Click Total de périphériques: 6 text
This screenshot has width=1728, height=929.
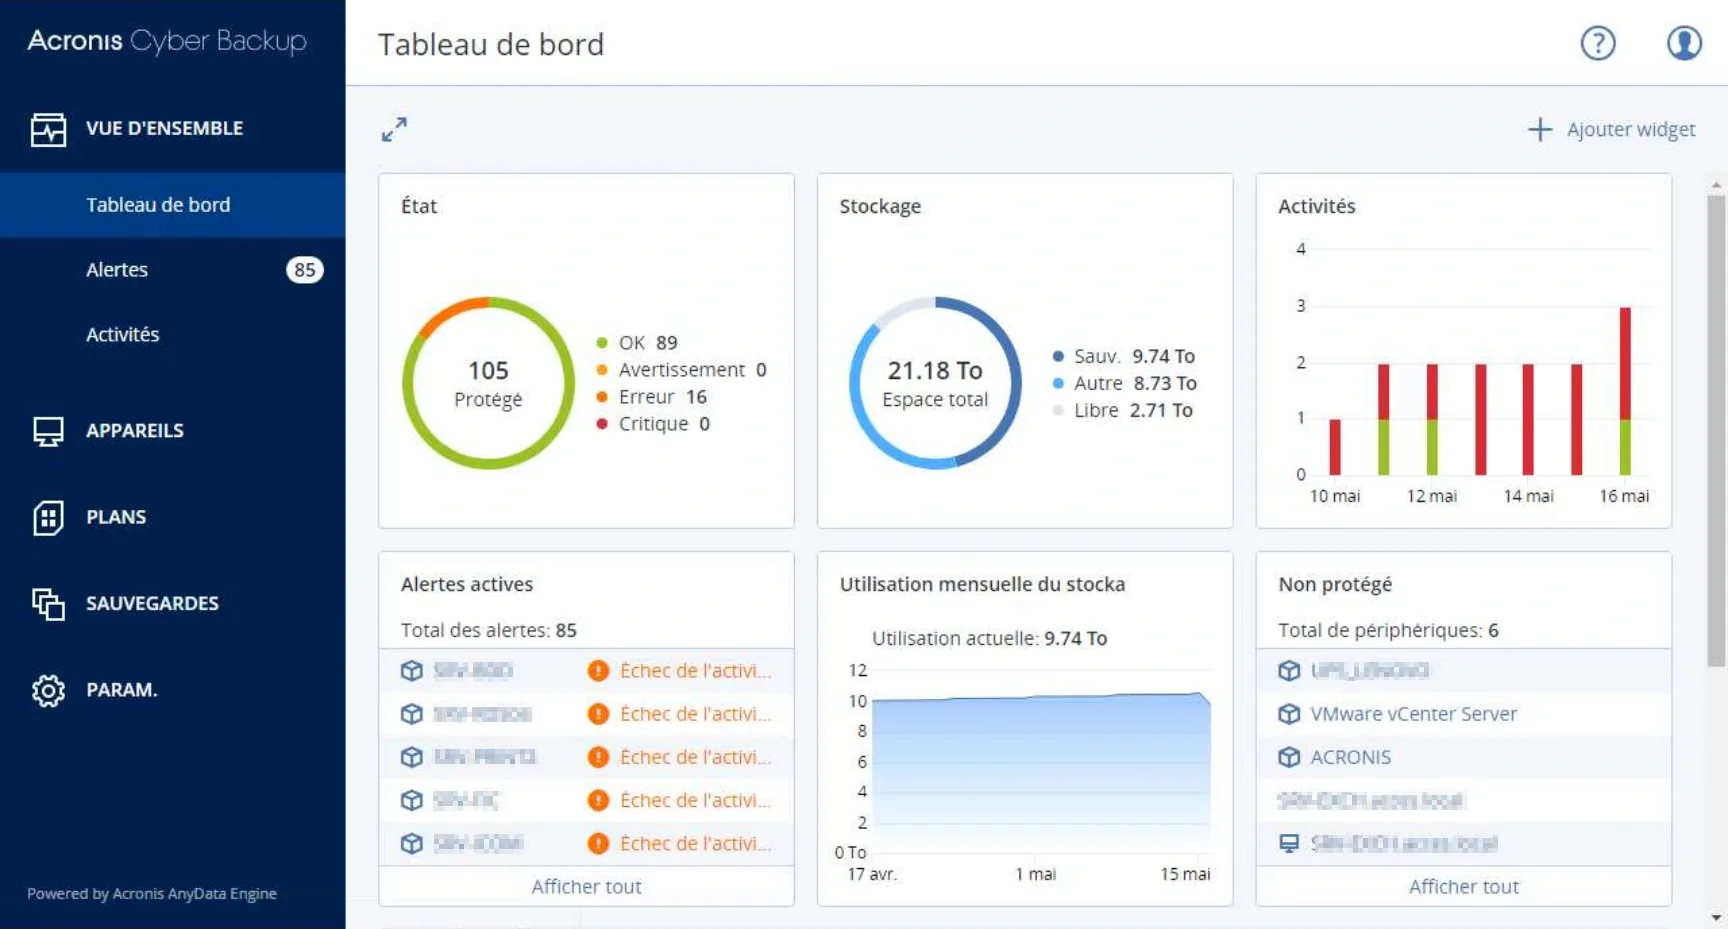[x=1388, y=630]
